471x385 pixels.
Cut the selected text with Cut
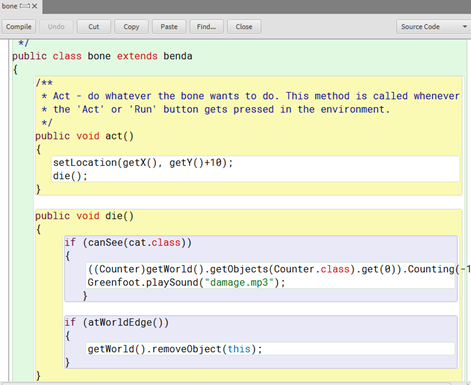94,27
